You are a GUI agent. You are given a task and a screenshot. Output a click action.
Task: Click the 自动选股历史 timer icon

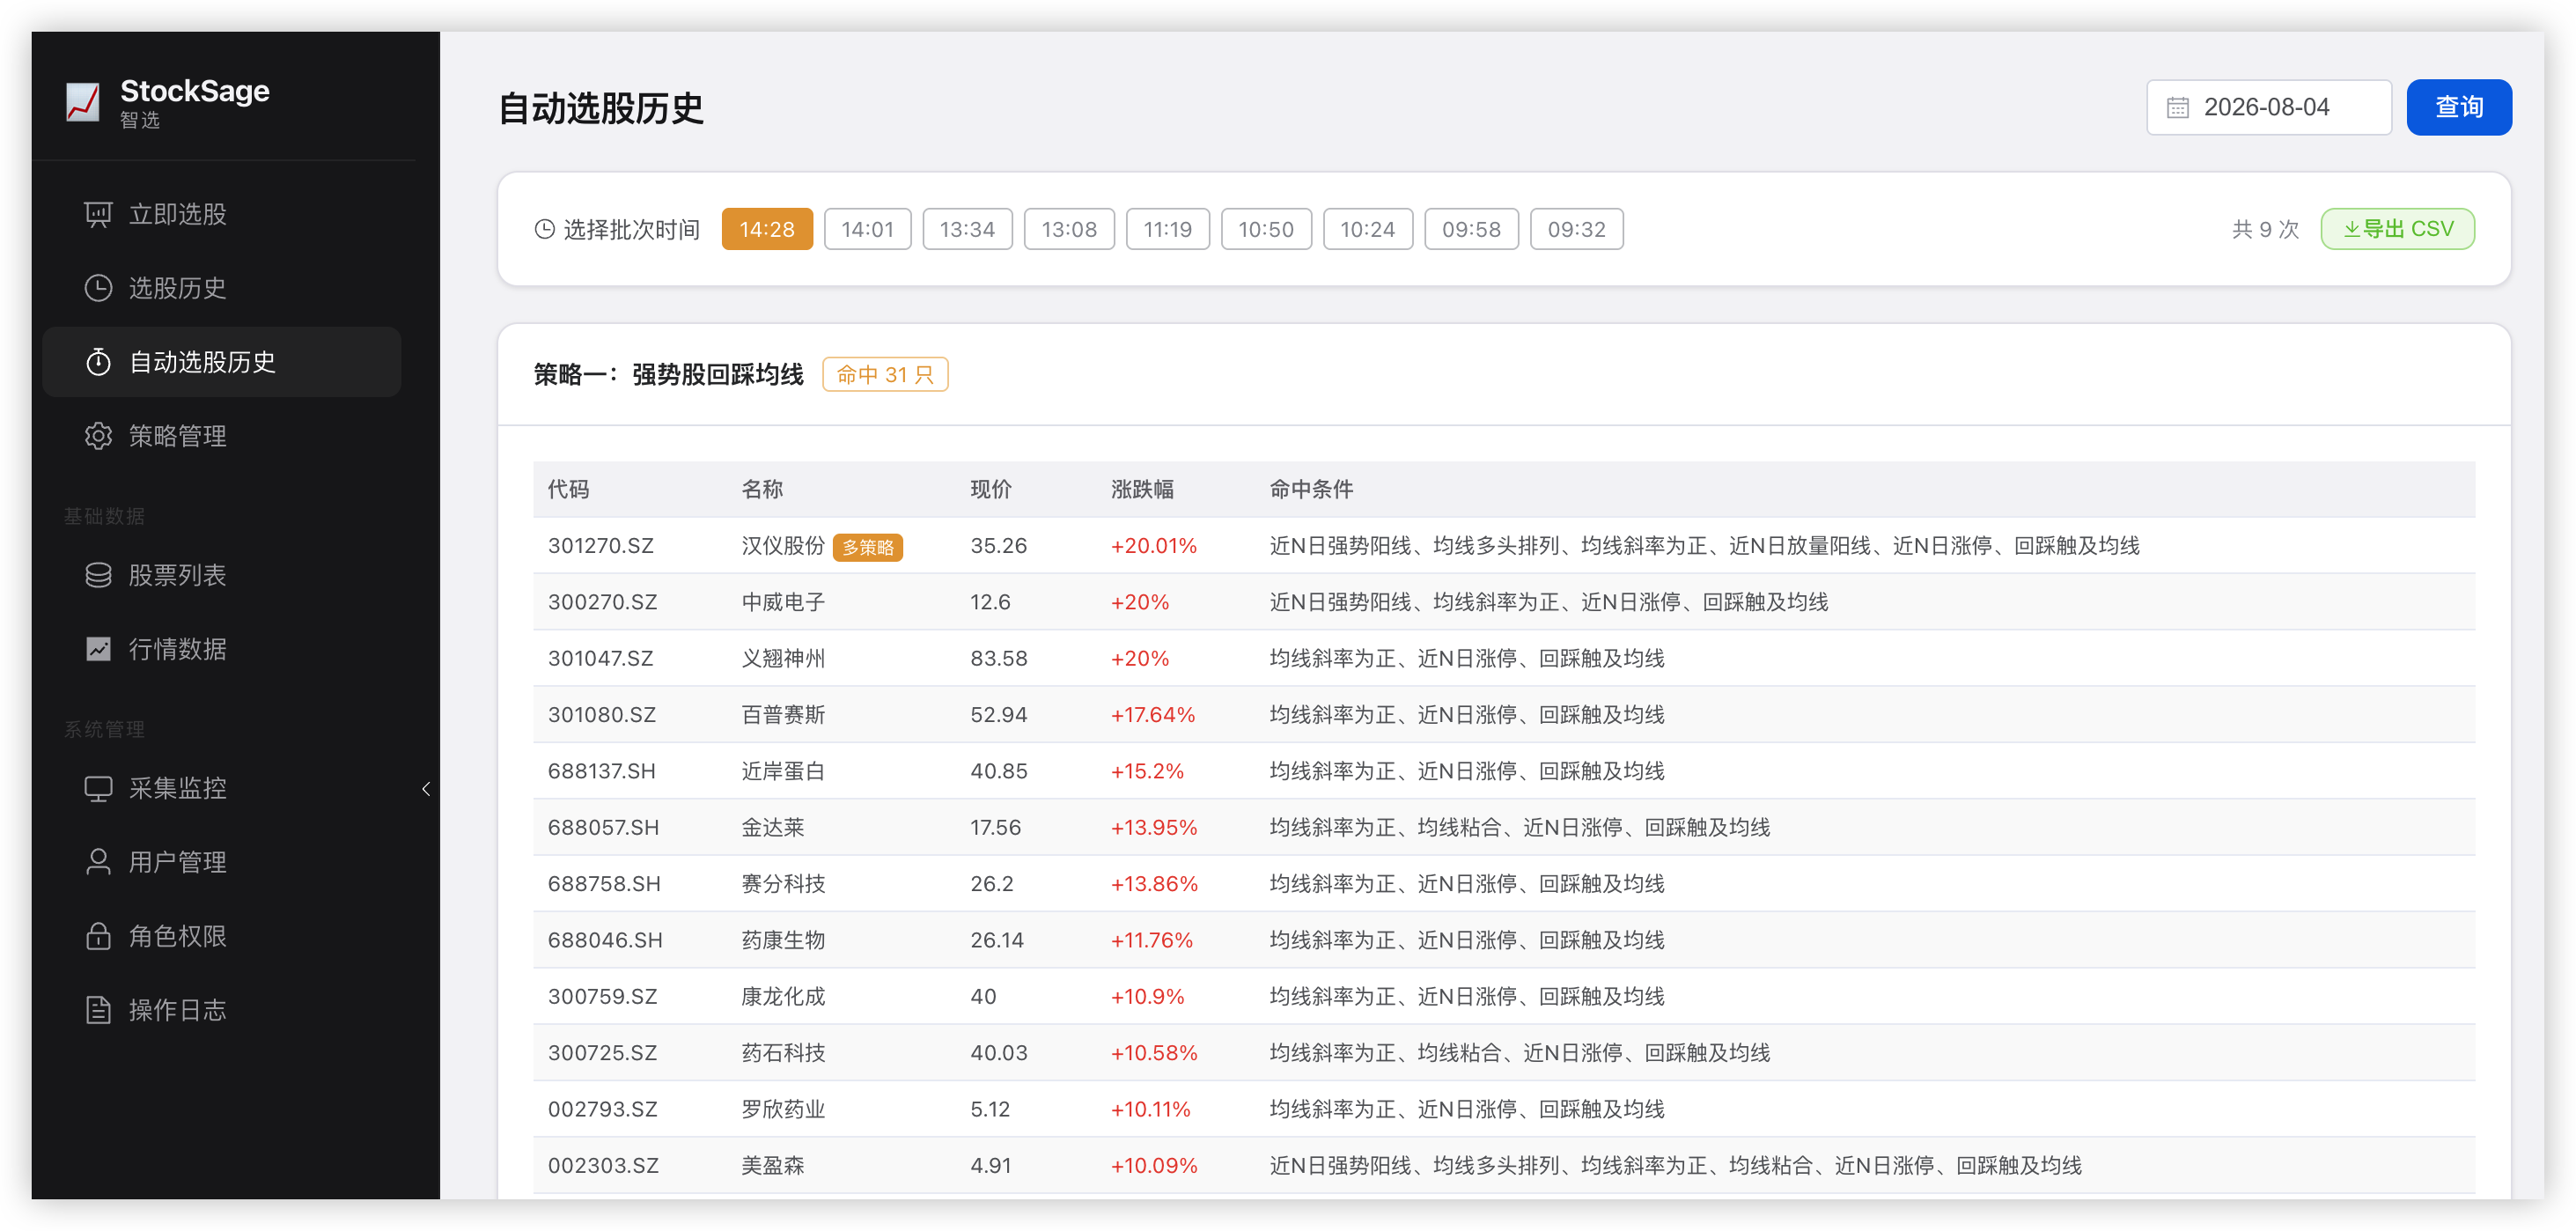(x=98, y=362)
